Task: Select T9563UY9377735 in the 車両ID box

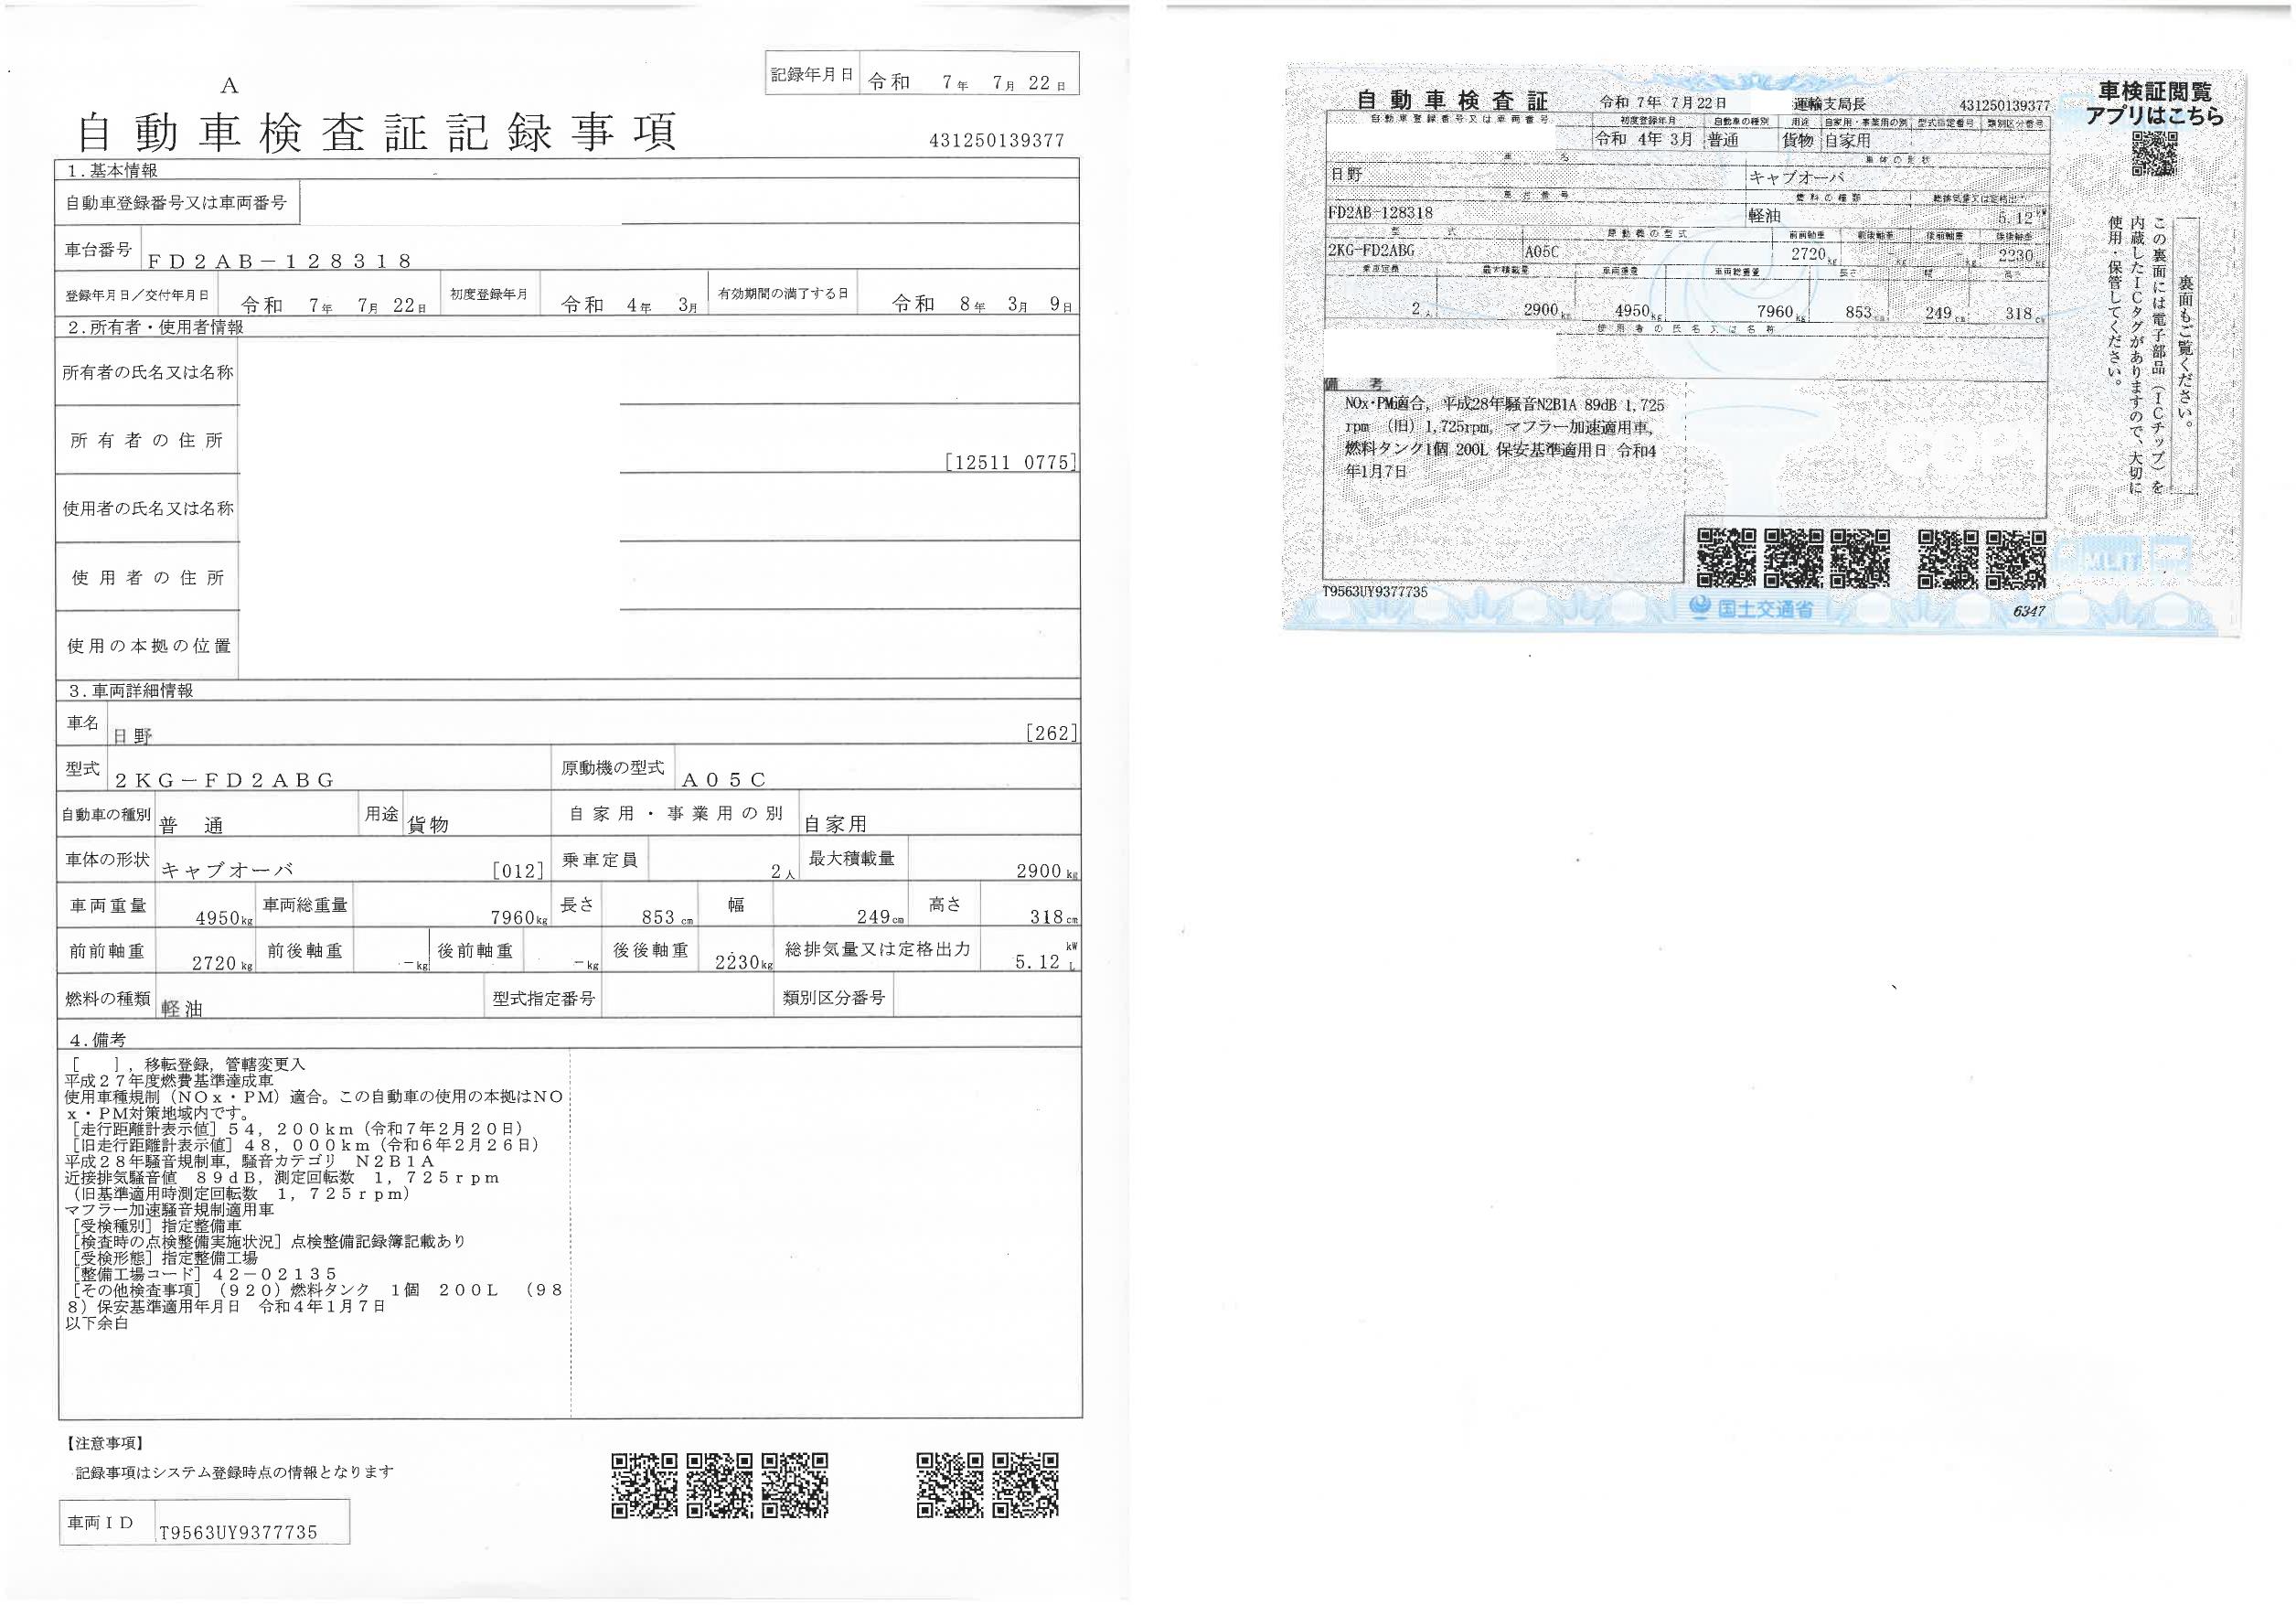Action: (x=238, y=1532)
